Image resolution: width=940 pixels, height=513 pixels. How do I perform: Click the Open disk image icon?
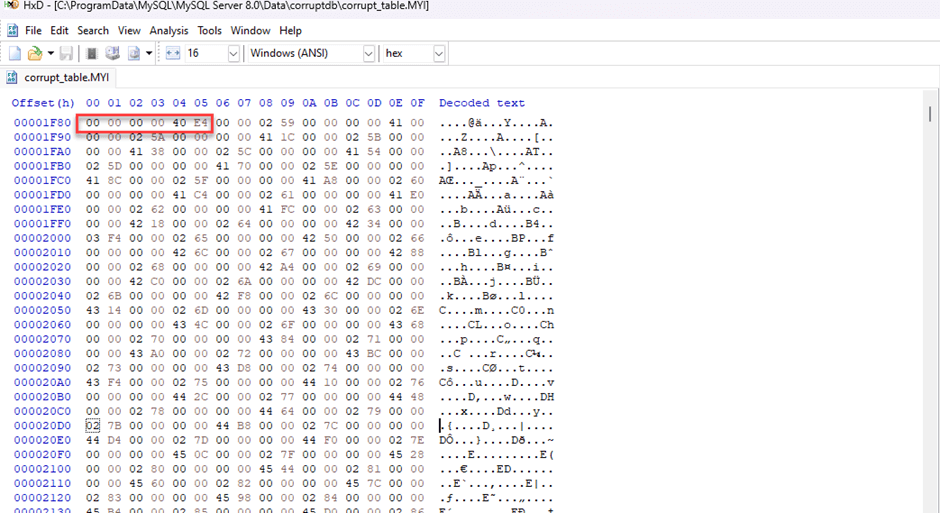134,53
